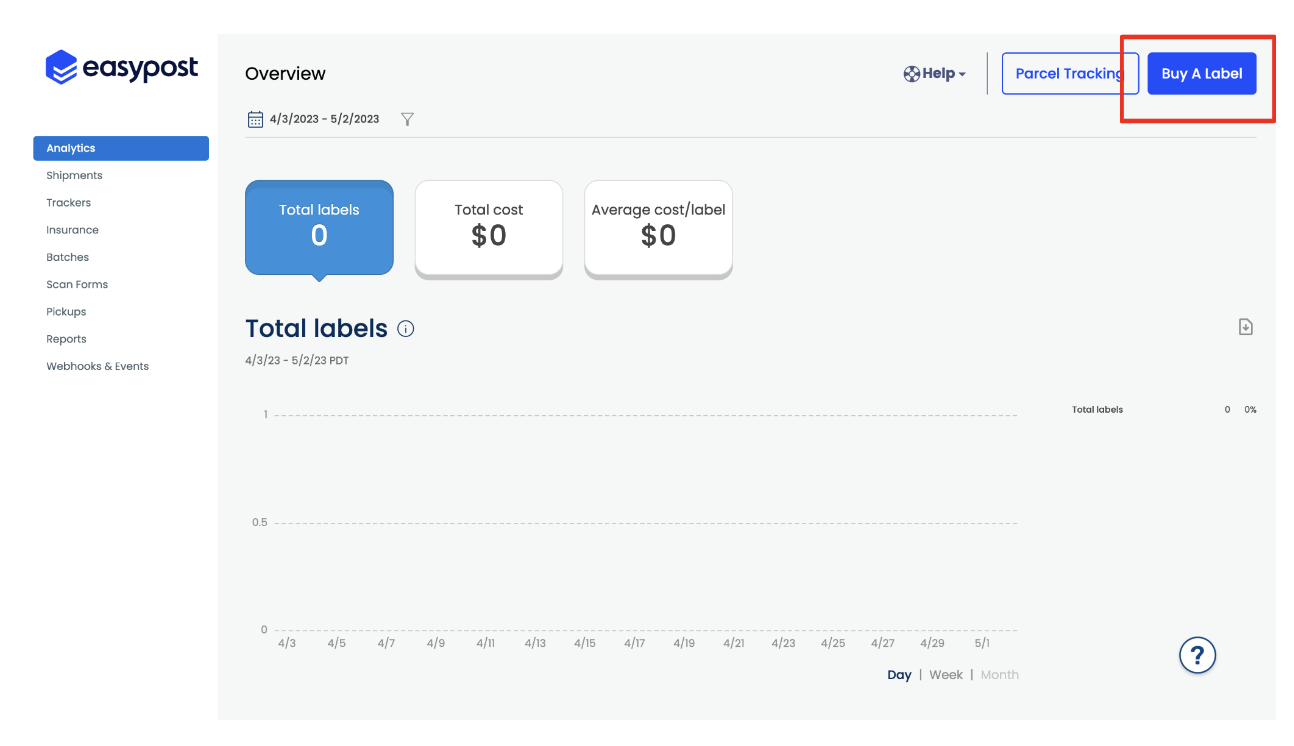Click the Help lifebuoy icon
Image resolution: width=1294 pixels, height=746 pixels.
coord(911,74)
